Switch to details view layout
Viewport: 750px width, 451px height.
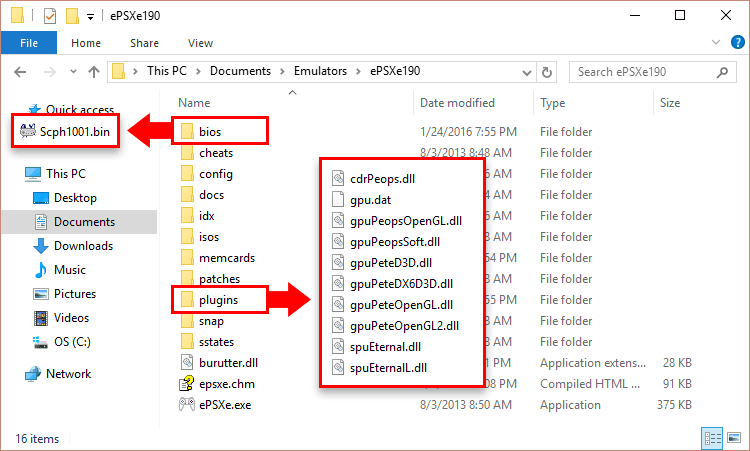tap(713, 438)
